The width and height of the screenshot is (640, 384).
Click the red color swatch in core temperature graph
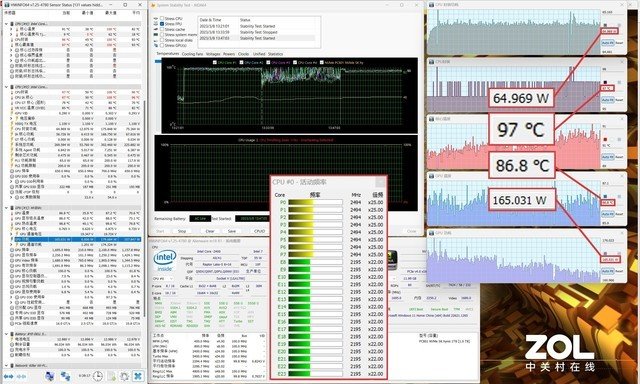605,139
